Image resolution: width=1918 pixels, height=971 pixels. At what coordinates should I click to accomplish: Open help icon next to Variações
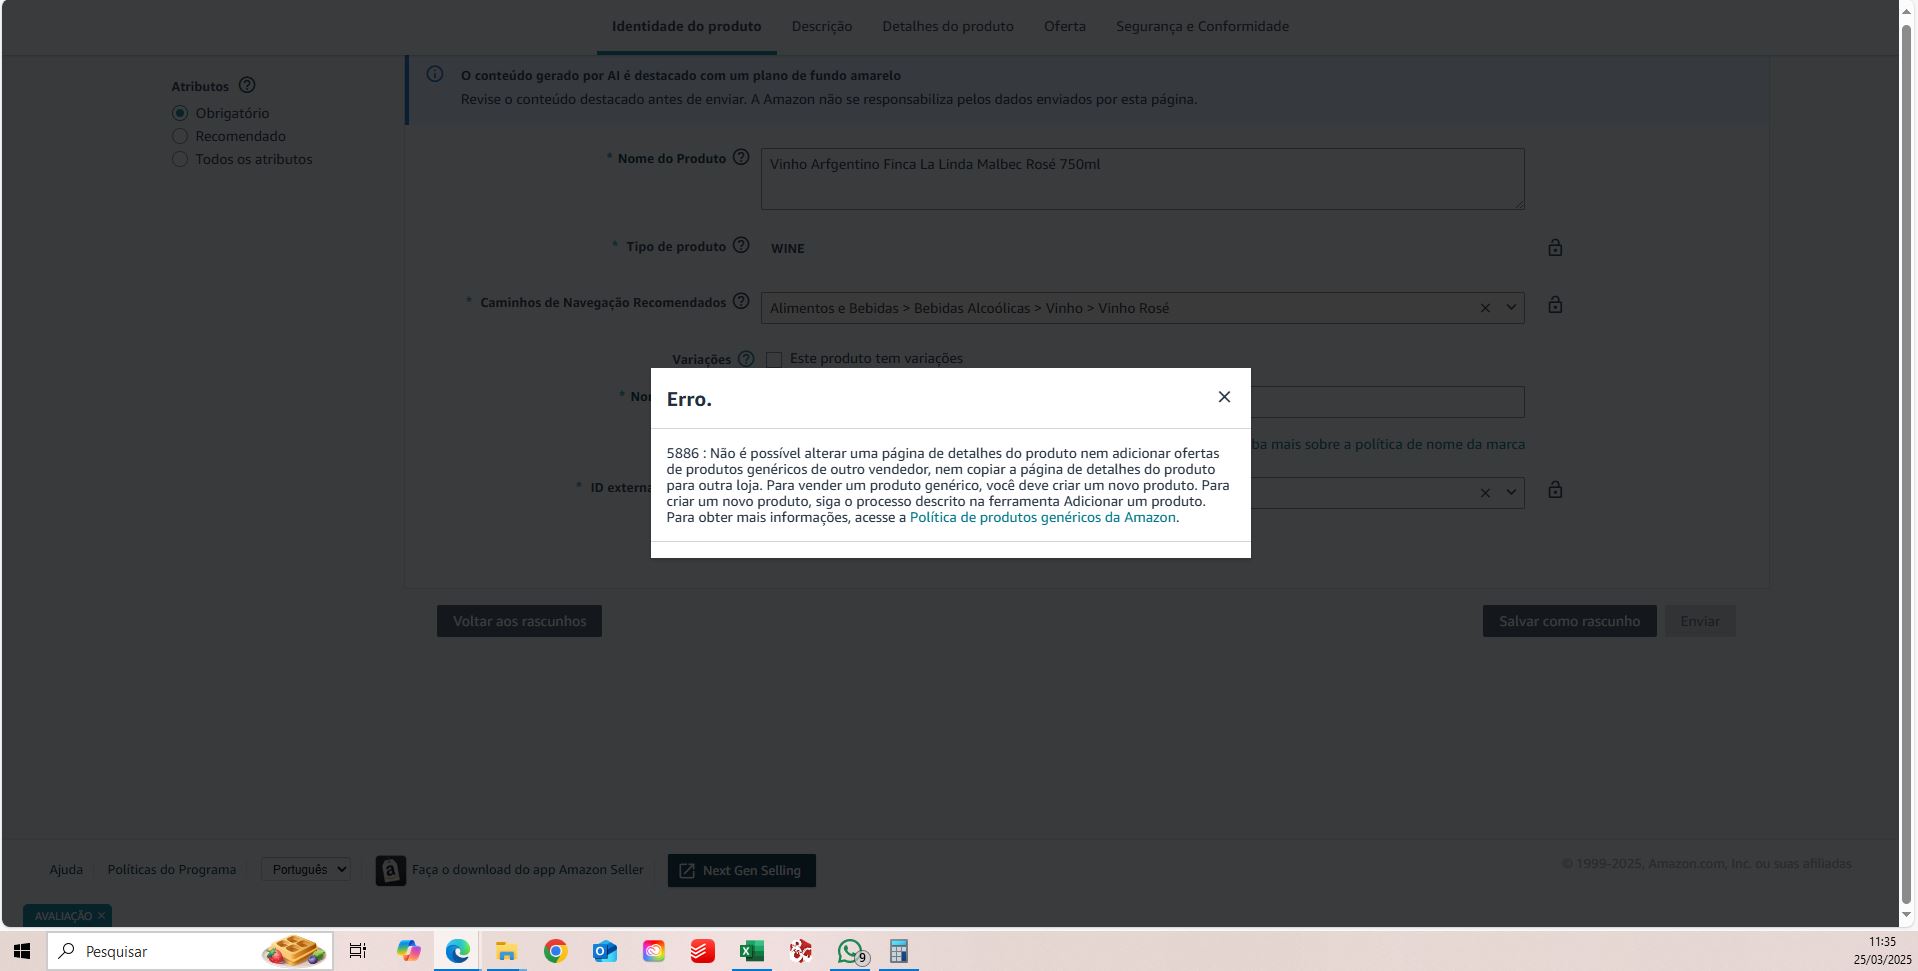(746, 358)
